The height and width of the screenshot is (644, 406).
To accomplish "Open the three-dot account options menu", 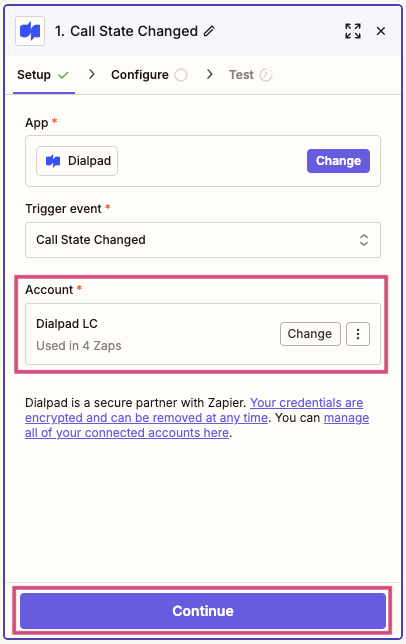I will (358, 334).
